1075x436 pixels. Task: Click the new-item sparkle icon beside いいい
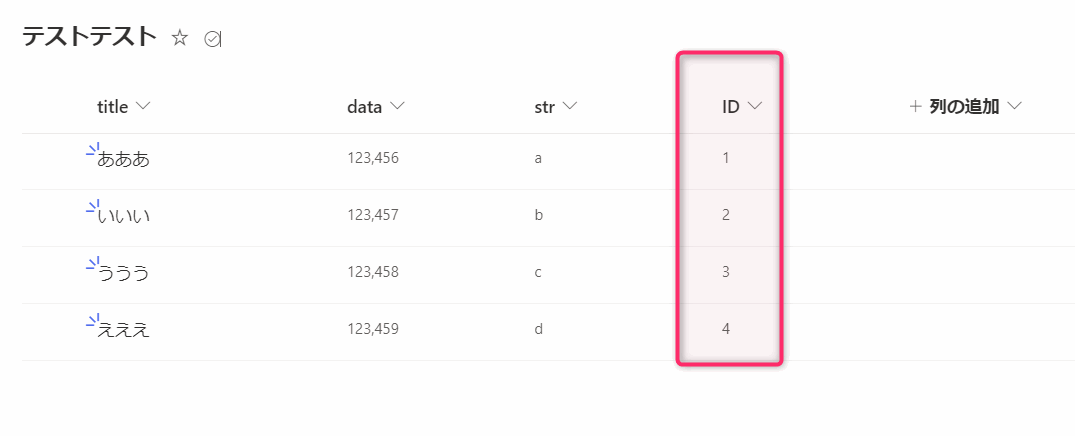pos(92,208)
